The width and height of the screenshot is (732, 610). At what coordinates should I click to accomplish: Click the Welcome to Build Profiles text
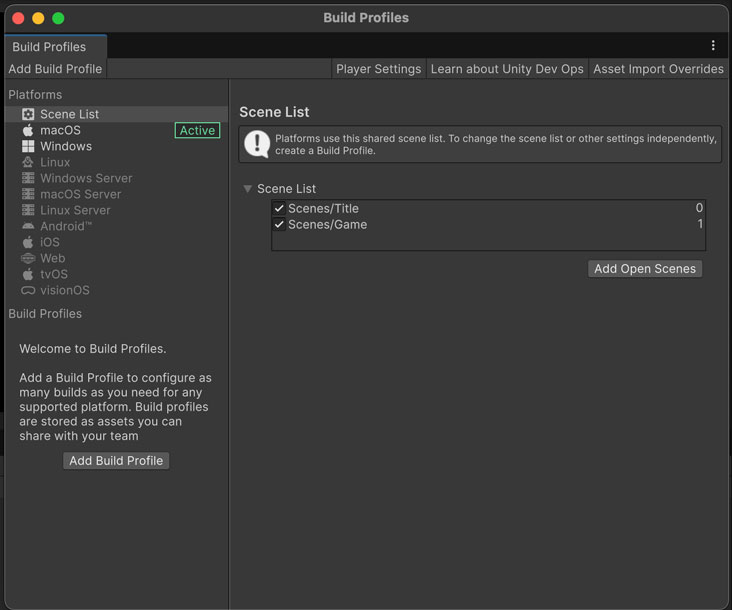point(92,349)
